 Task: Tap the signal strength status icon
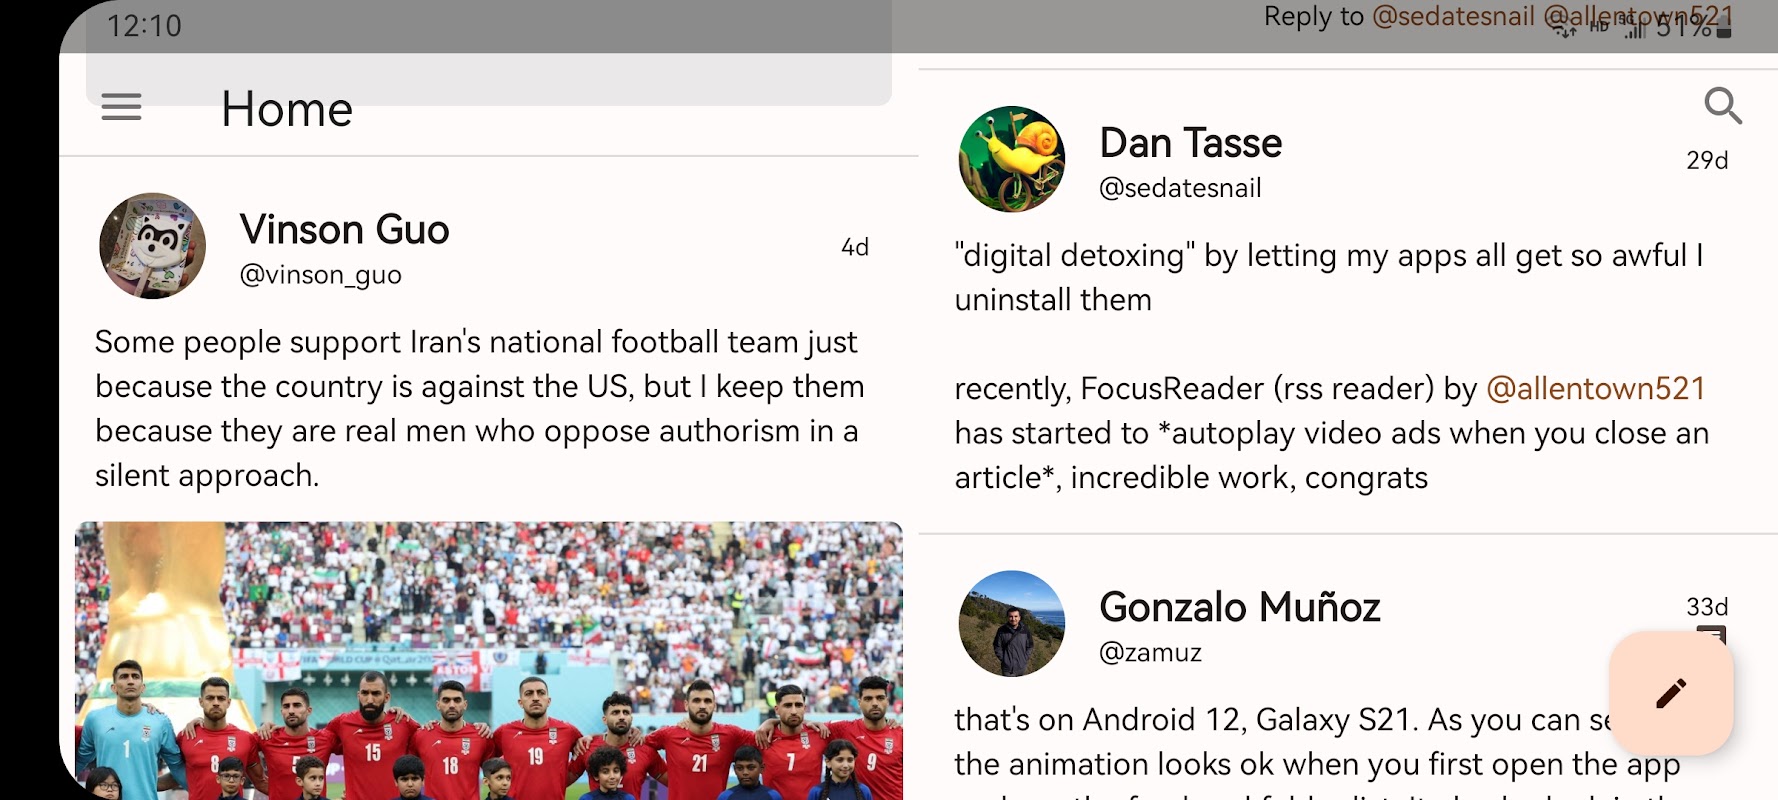[1634, 30]
